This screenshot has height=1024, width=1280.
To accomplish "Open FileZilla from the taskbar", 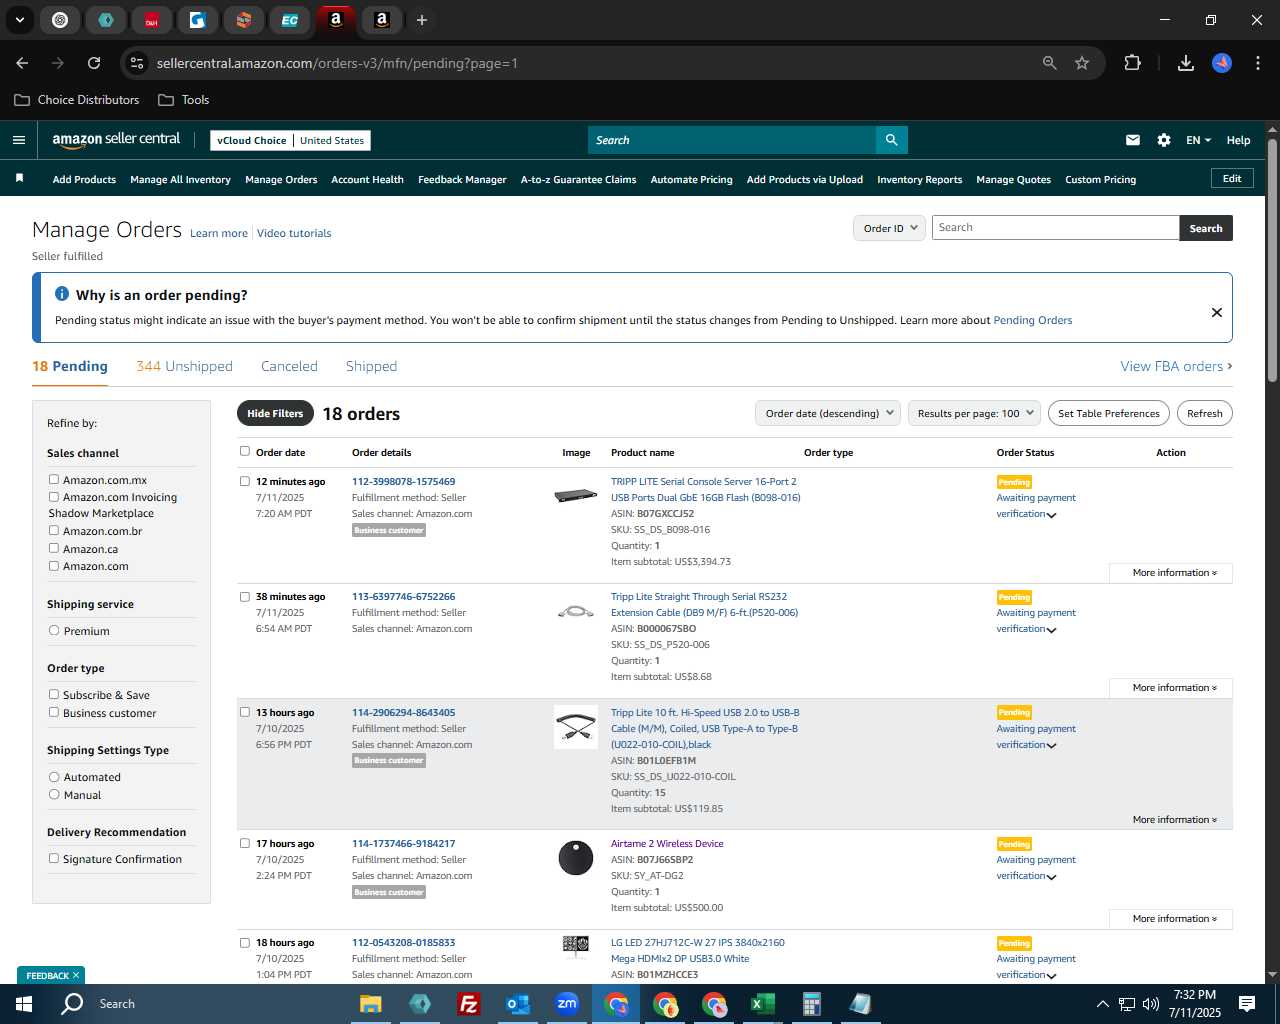I will 468,1004.
